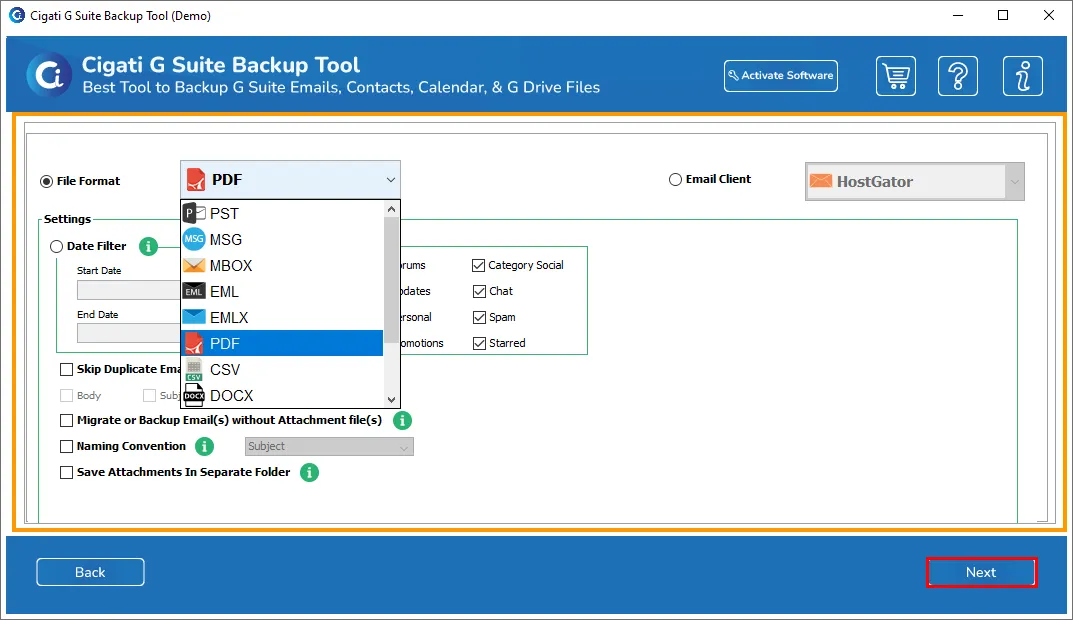The image size is (1073, 620).
Task: Uncheck the Starred checkbox
Action: 479,344
